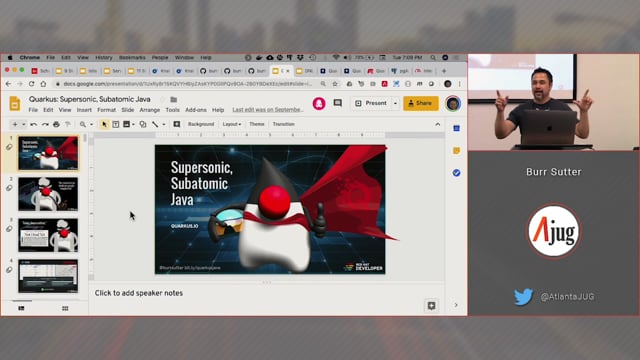Screen dimensions: 640x360
Task: Open the comment history icon
Action: (338, 103)
